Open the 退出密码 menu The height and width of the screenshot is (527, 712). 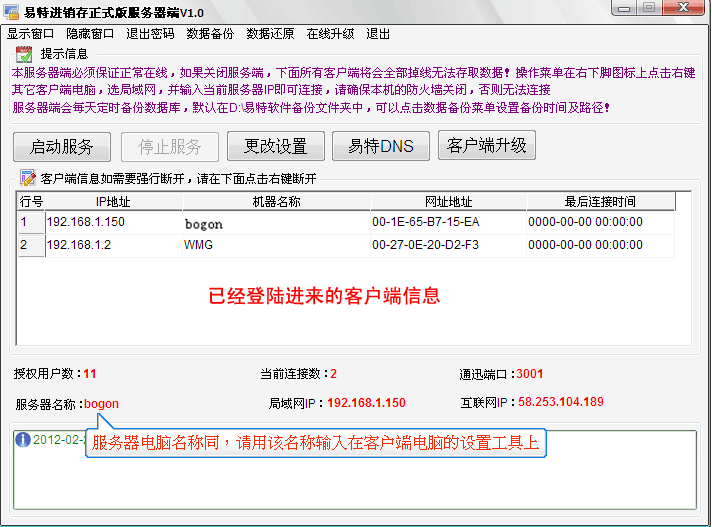(150, 33)
